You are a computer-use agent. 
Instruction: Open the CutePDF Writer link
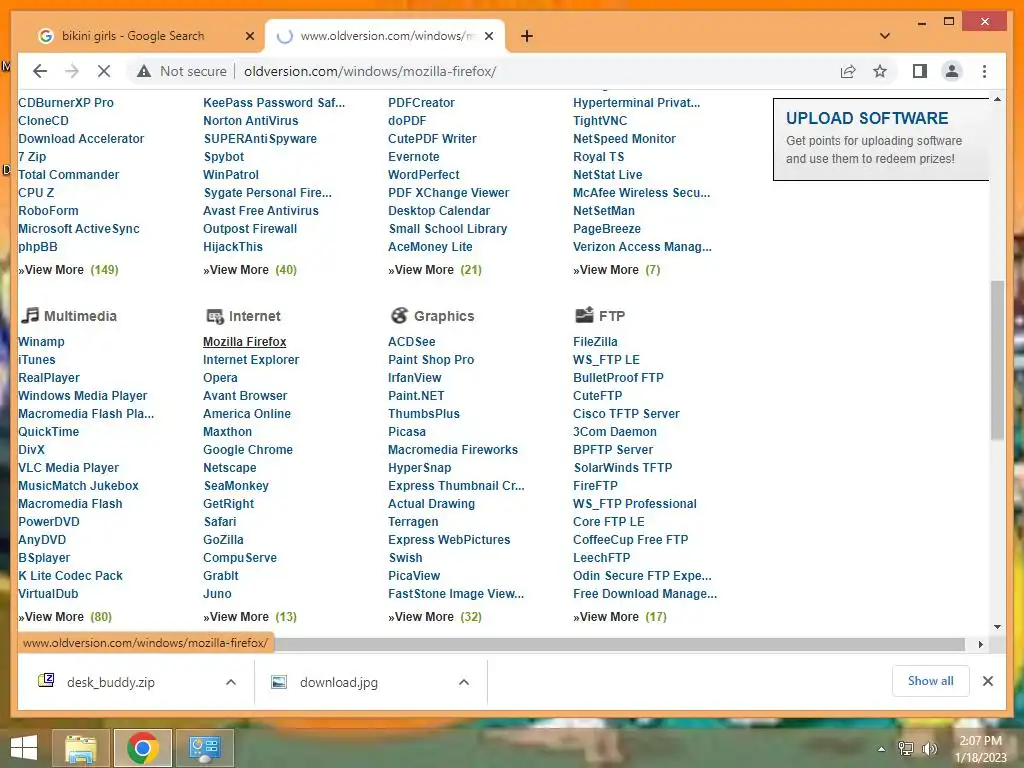(x=432, y=138)
